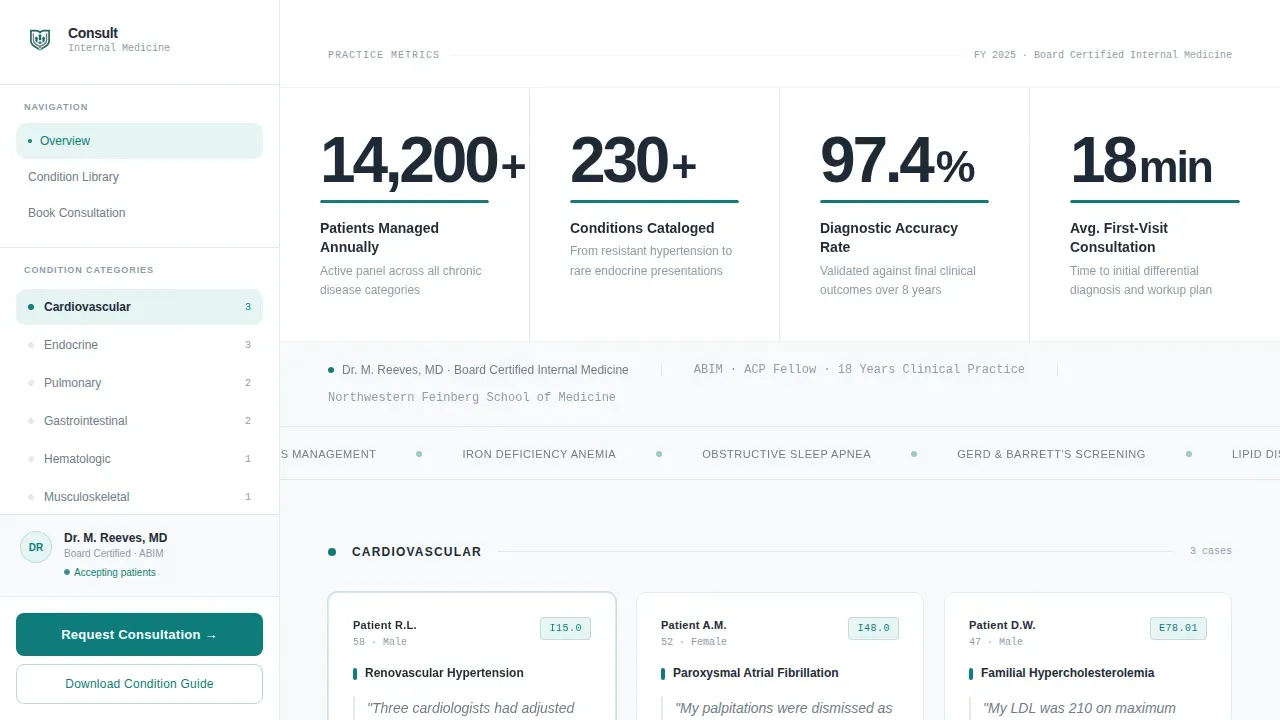This screenshot has height=720, width=1280.
Task: Click the 97.4% accuracy metric
Action: coord(897,161)
